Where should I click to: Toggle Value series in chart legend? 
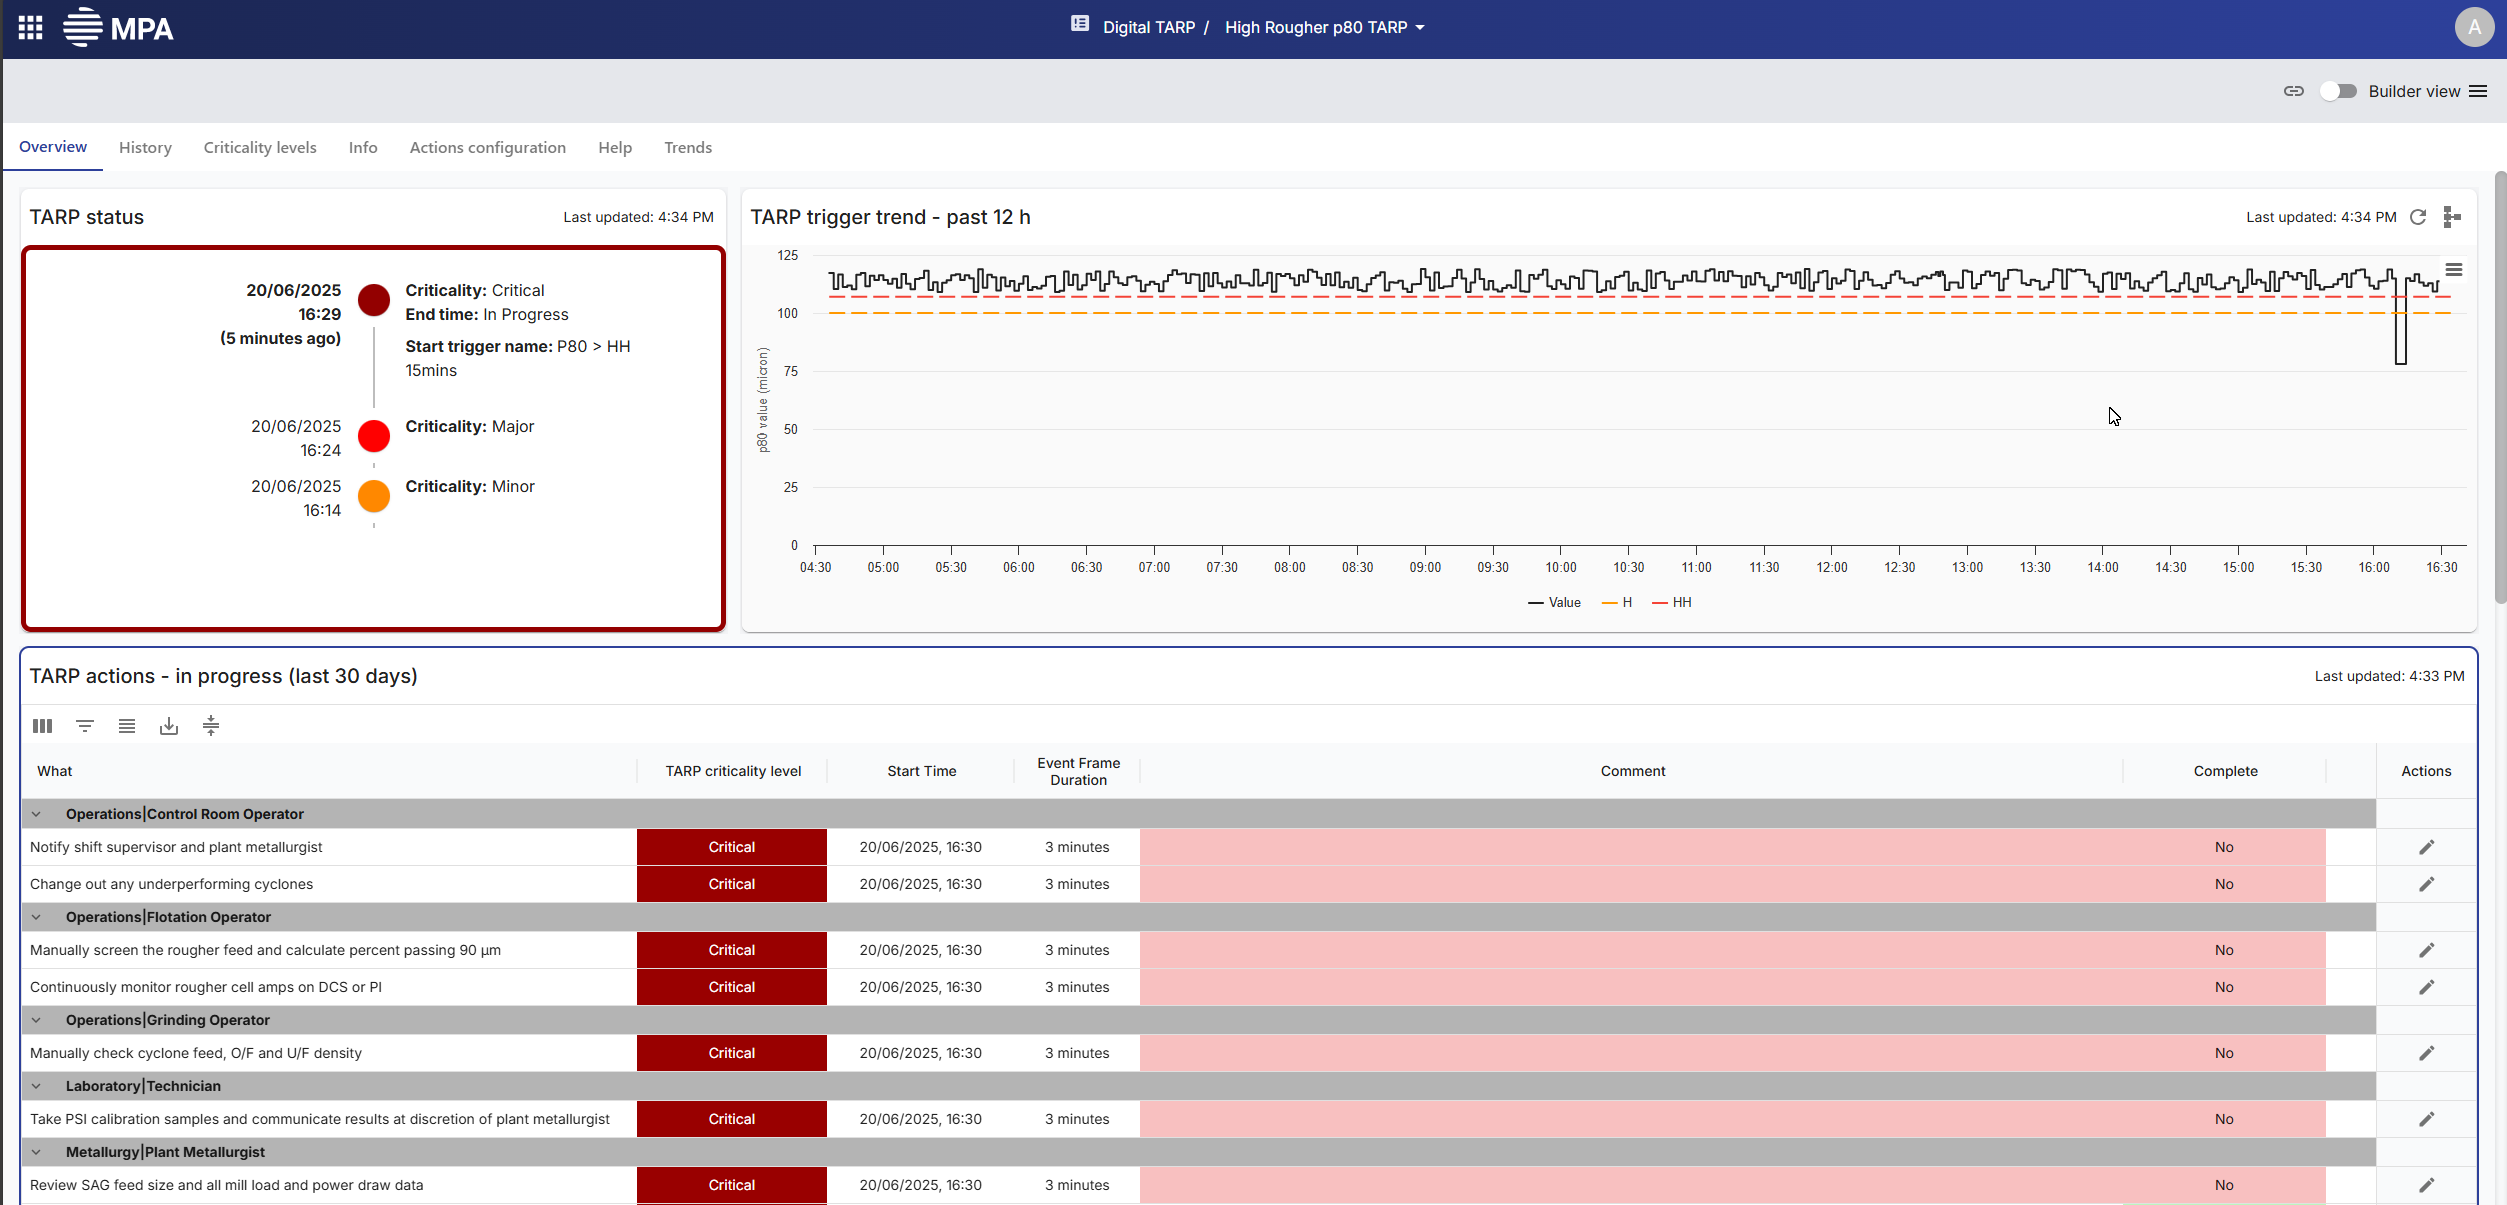tap(1555, 602)
